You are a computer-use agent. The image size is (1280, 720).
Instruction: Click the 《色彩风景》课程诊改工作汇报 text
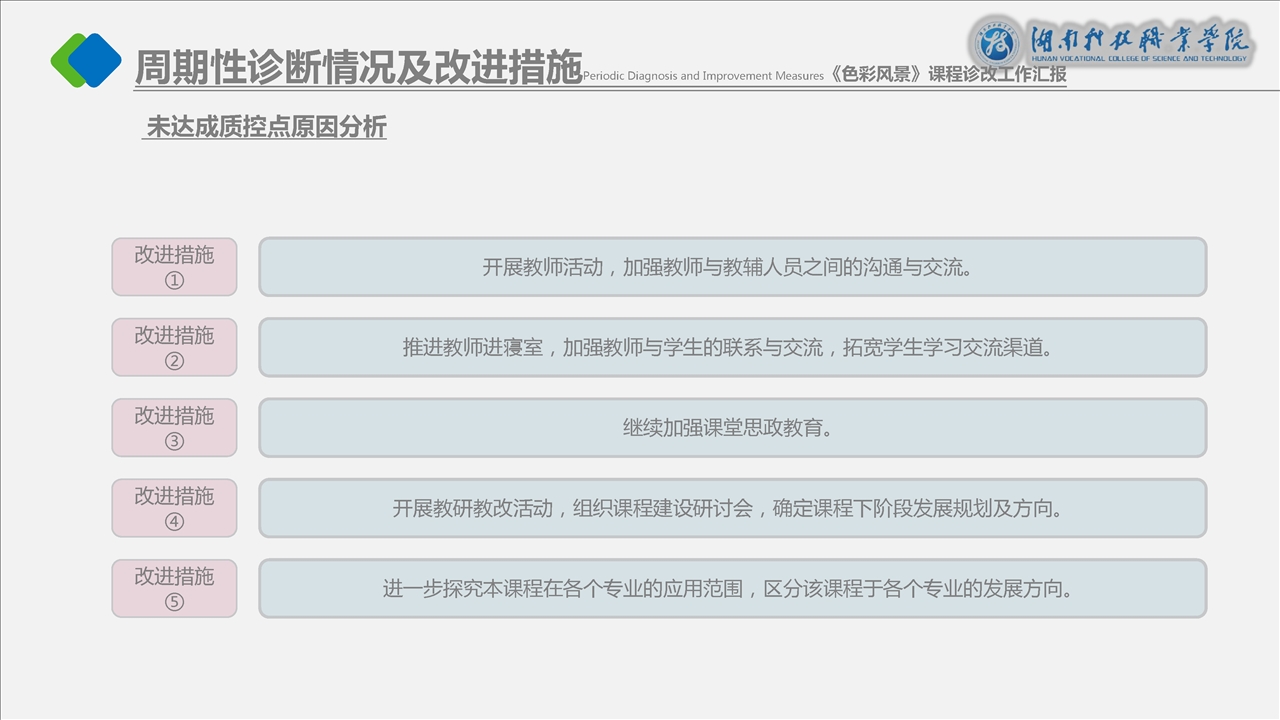tap(947, 75)
